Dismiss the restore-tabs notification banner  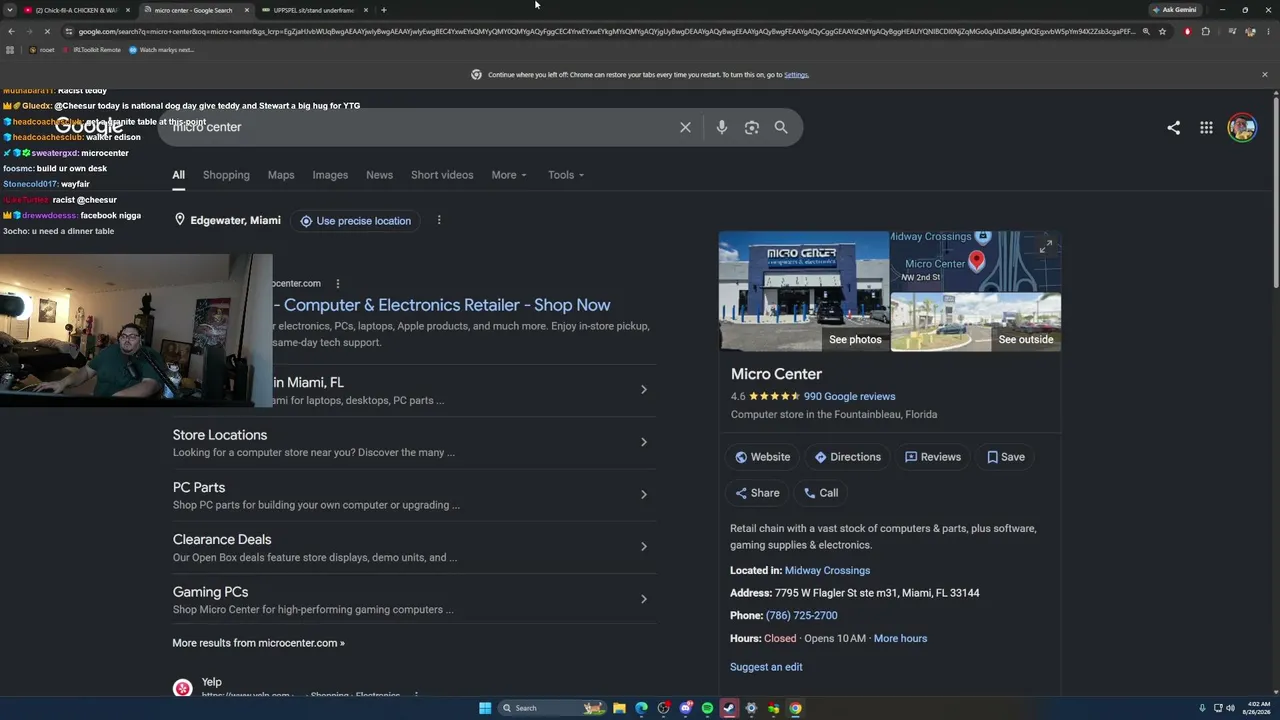[x=1264, y=75]
